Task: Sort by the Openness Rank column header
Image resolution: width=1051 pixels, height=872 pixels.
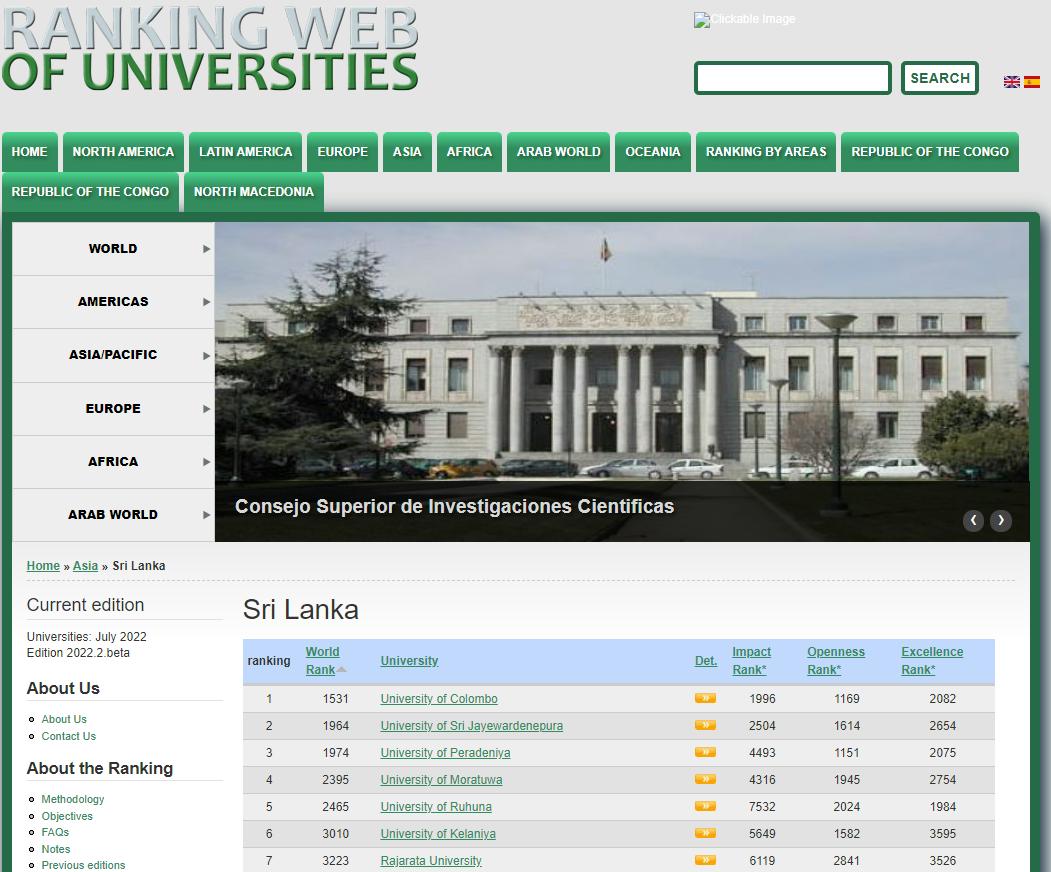Action: pos(836,660)
